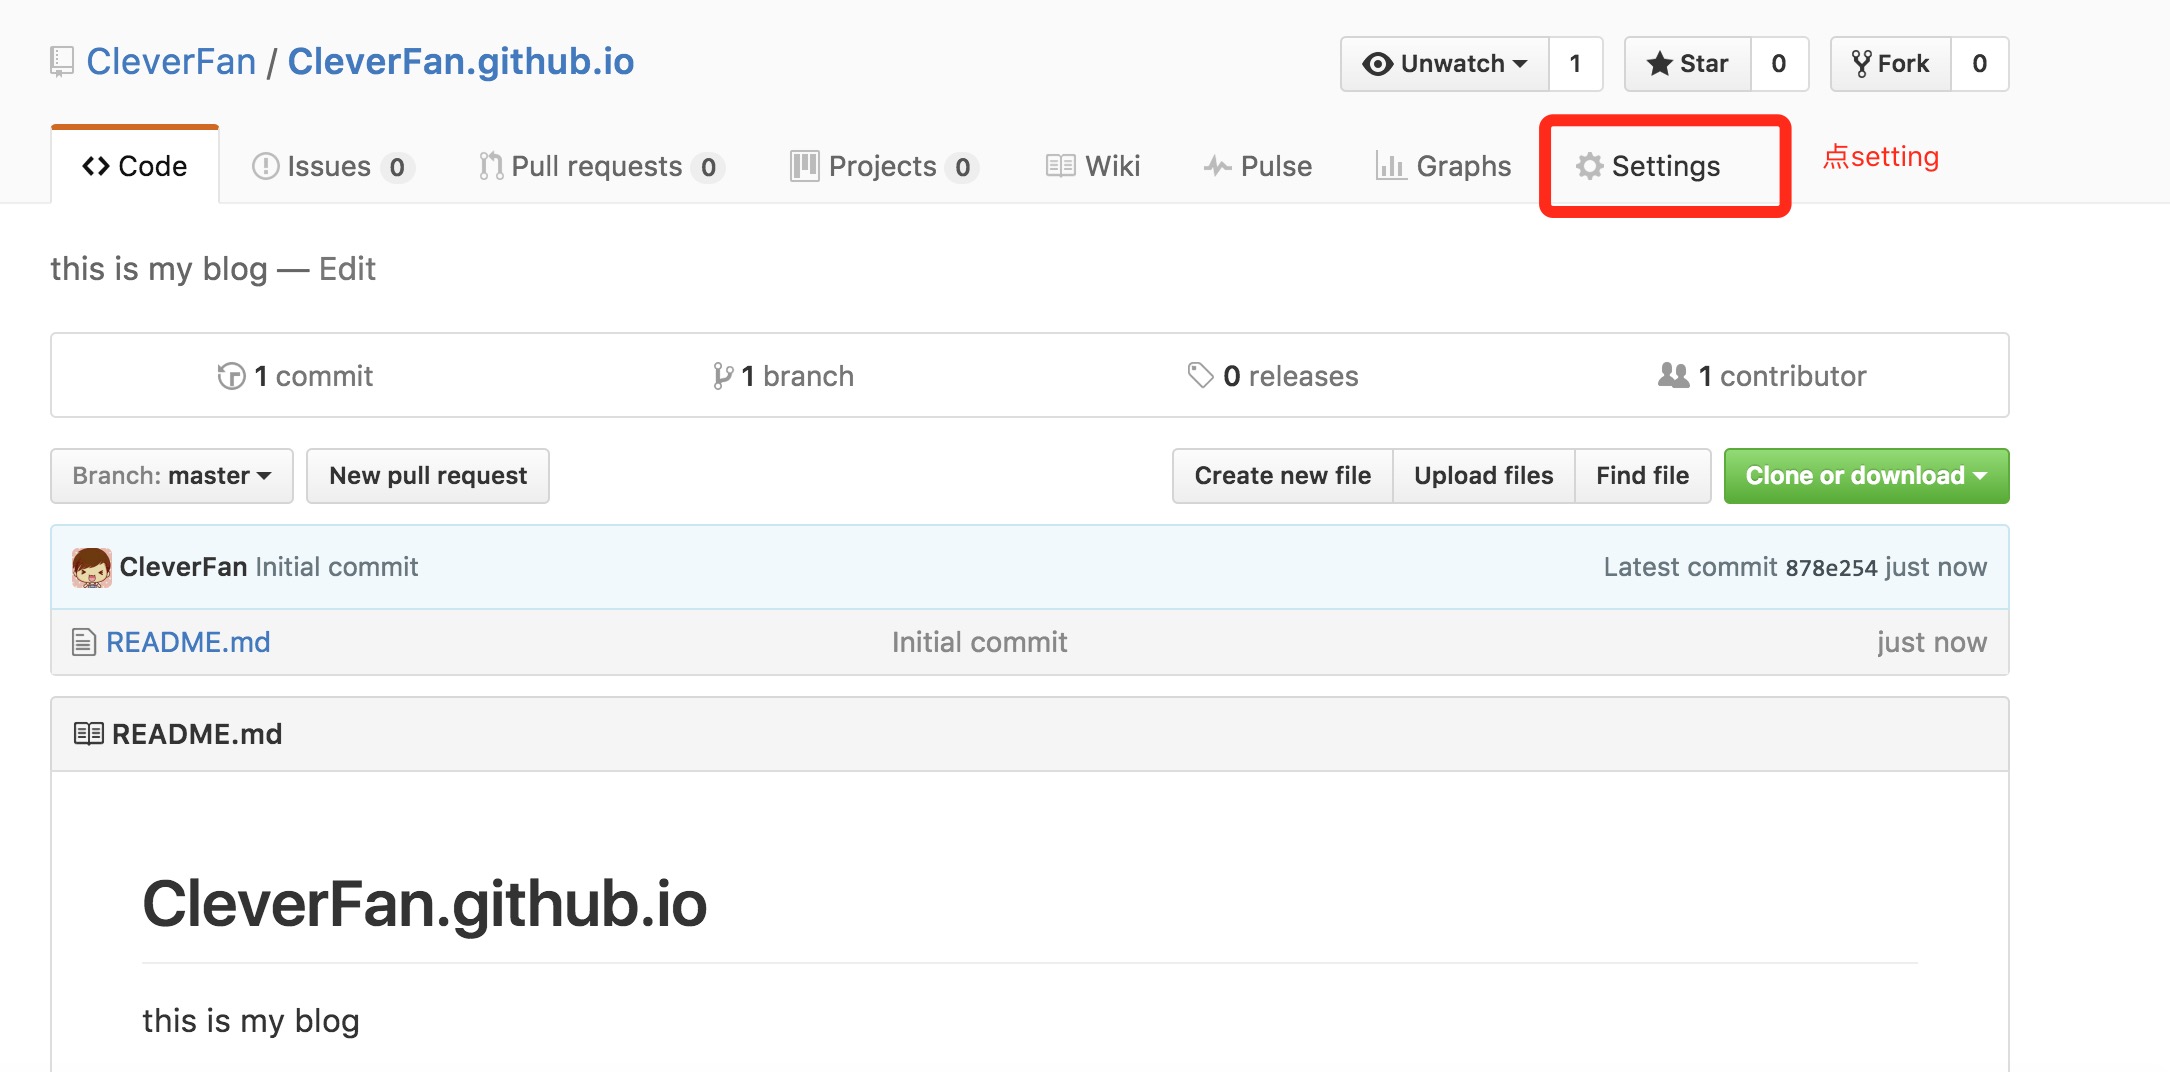View the 1 commit history link

click(296, 376)
